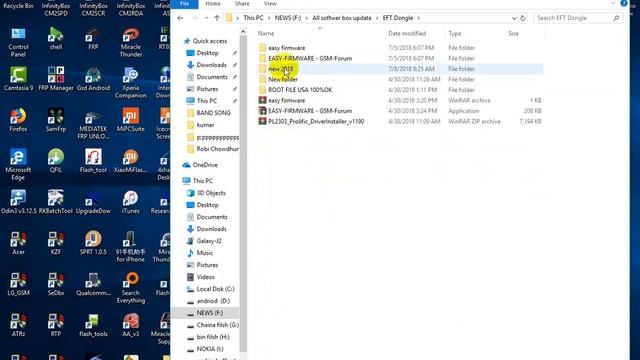Screen dimensions: 640x360
Task: Switch to the View ribbon tab
Action: click(270, 4)
